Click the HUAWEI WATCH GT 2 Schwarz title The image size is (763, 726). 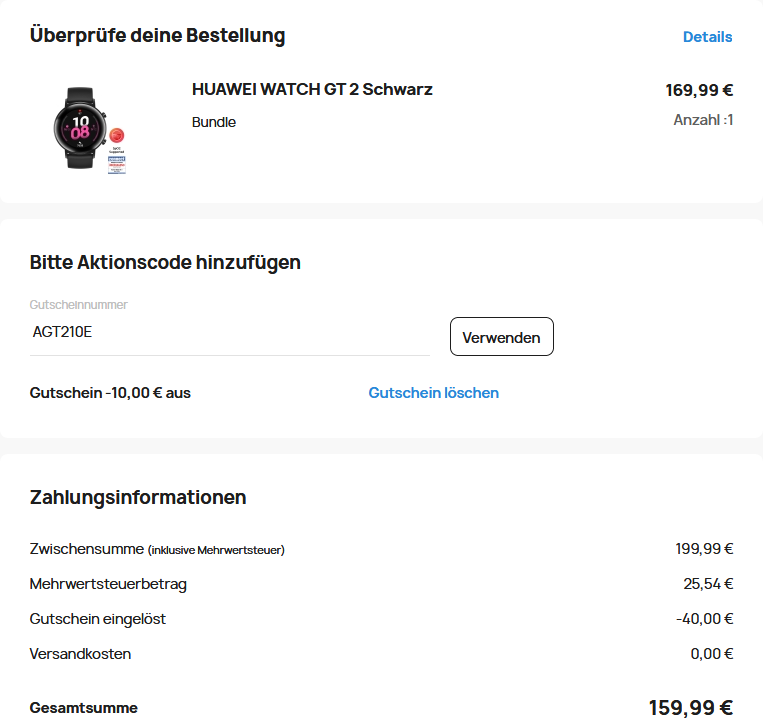312,90
